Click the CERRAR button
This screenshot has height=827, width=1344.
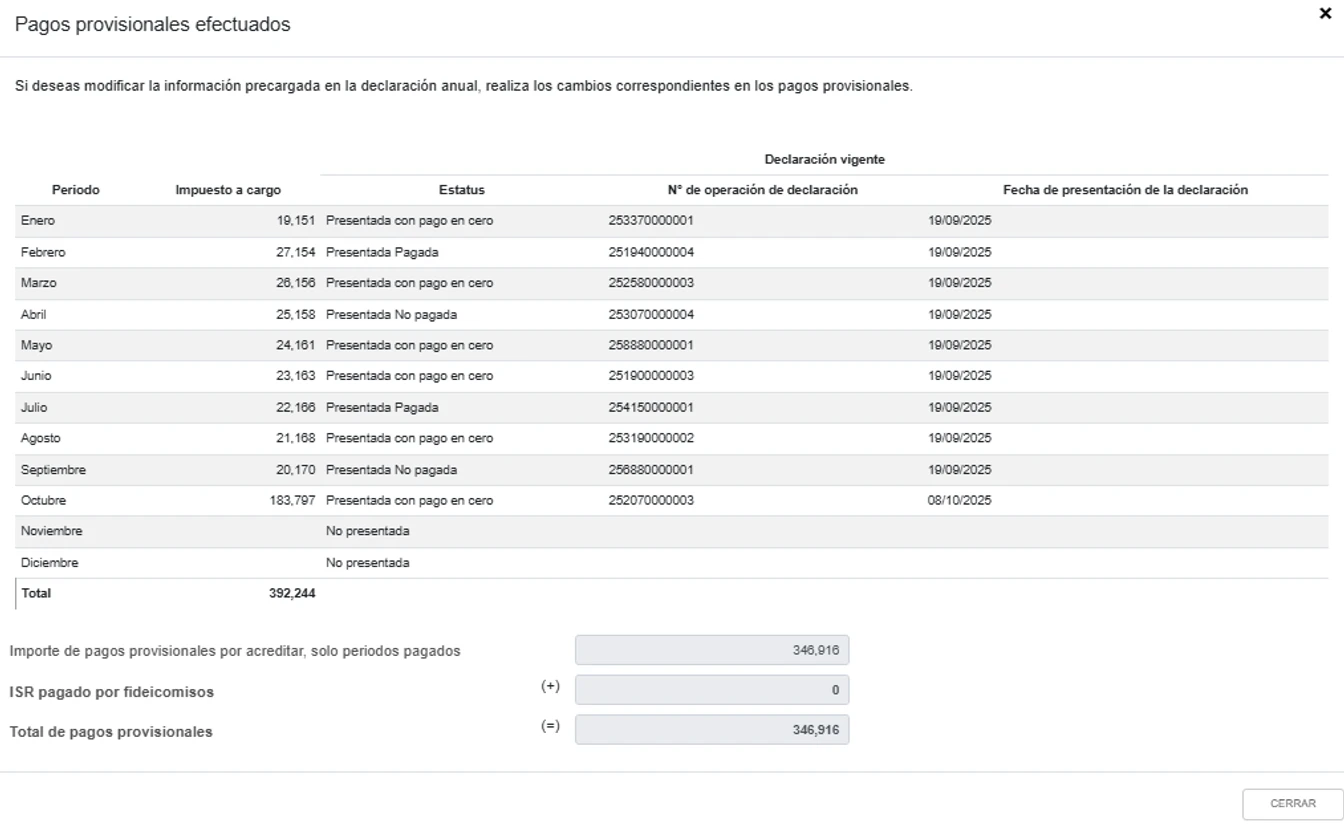pyautogui.click(x=1293, y=804)
